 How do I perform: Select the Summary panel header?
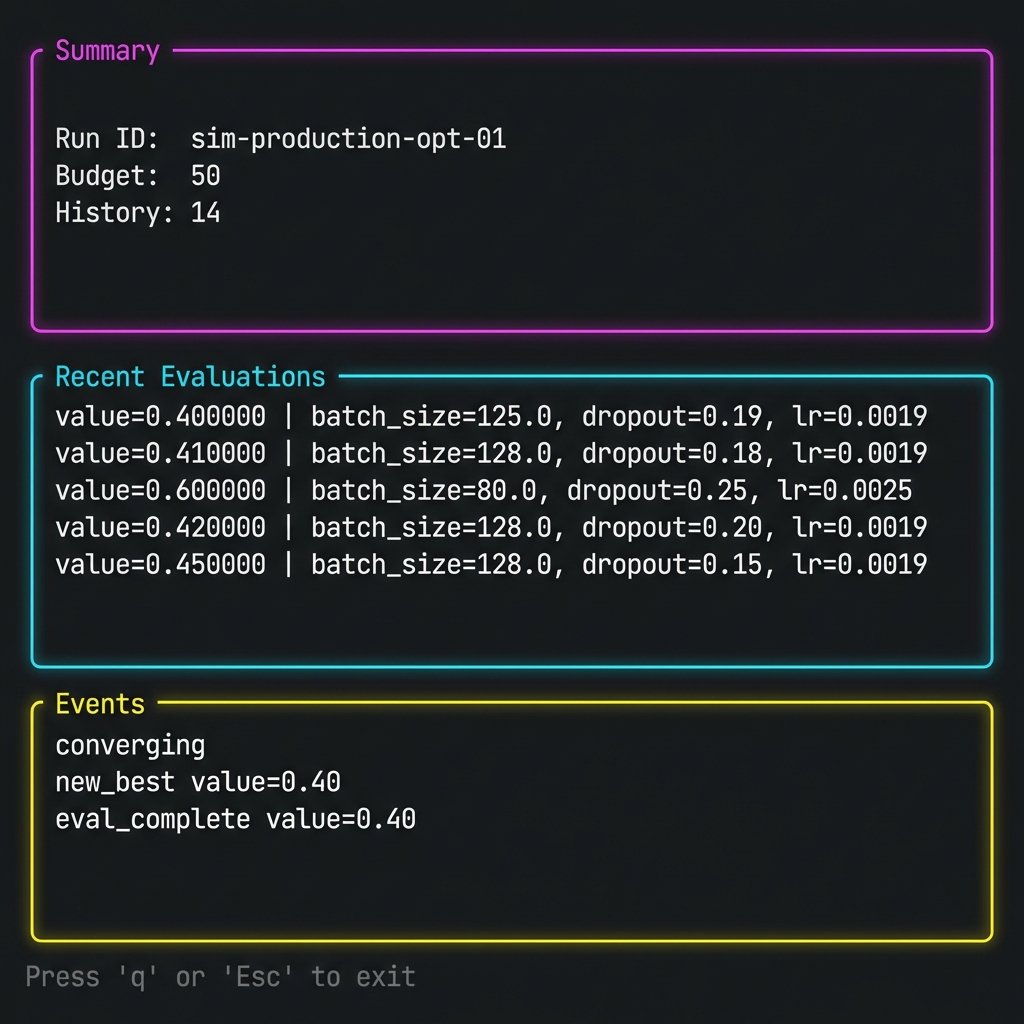[x=107, y=50]
